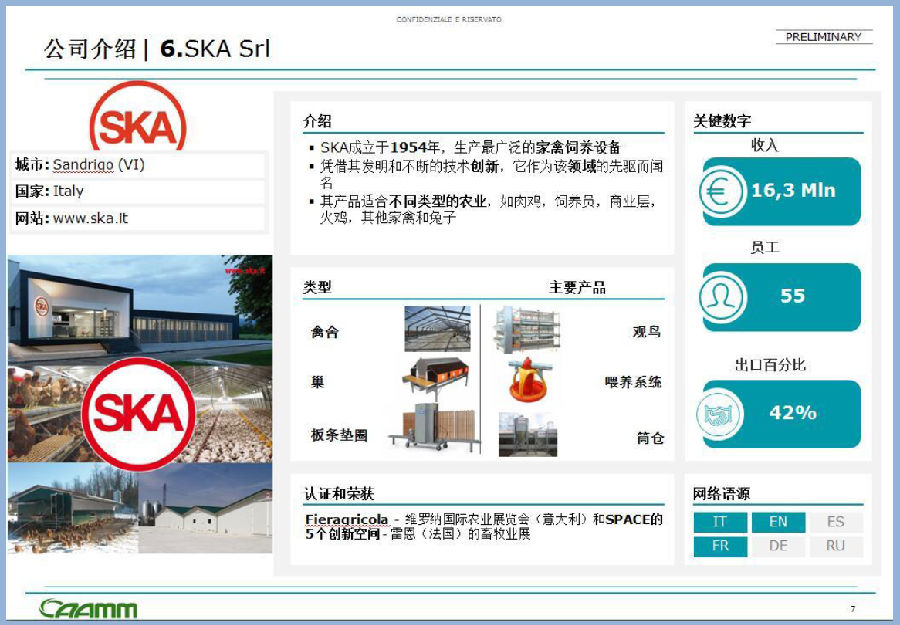Select the EN language tag

pos(778,522)
